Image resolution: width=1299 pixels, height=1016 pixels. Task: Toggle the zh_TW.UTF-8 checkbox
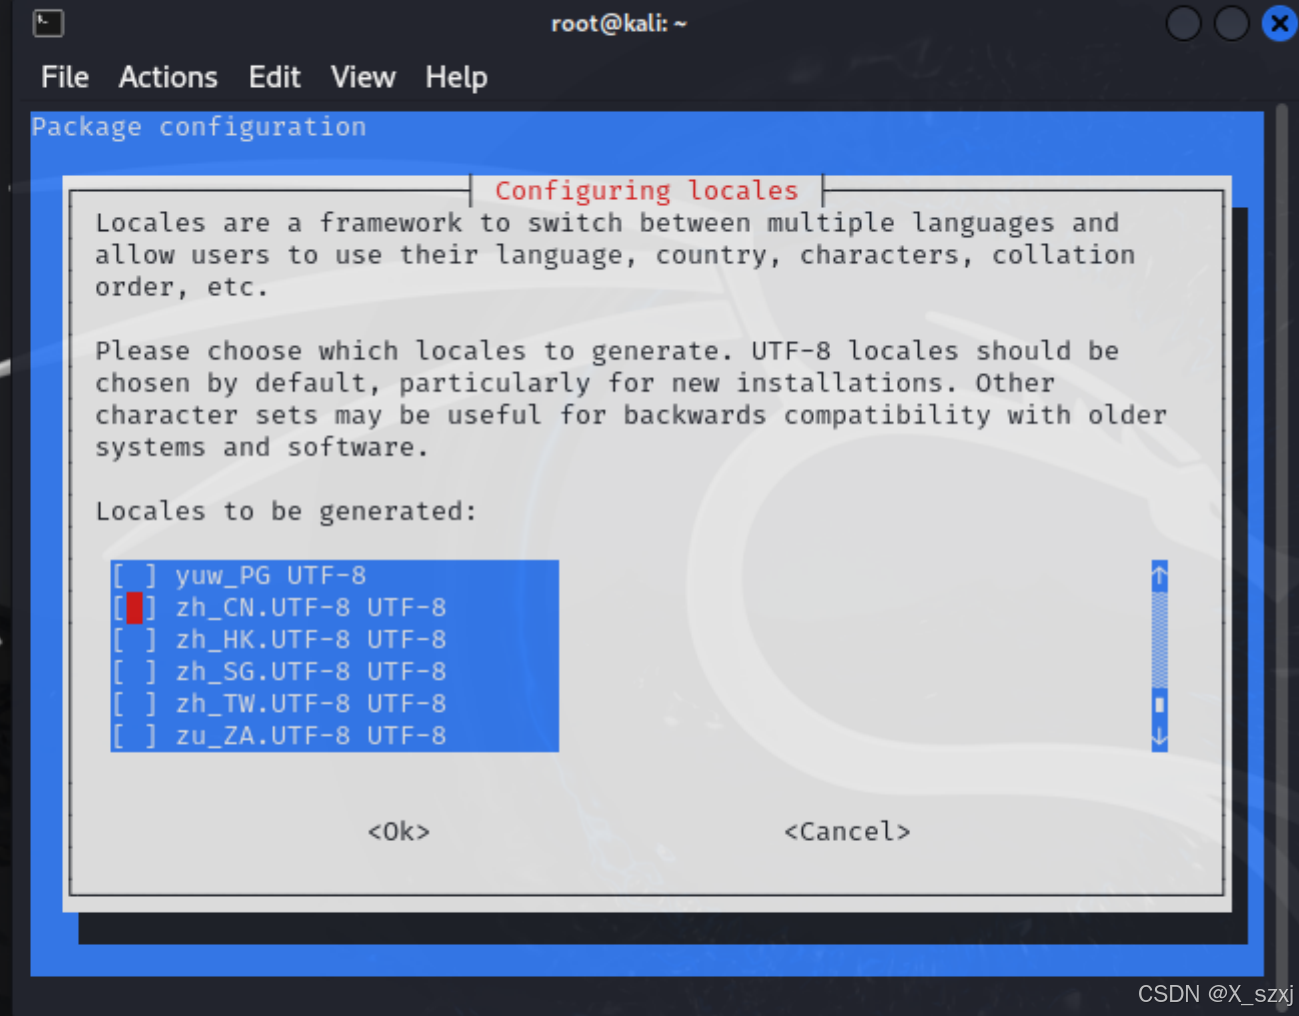coord(134,703)
